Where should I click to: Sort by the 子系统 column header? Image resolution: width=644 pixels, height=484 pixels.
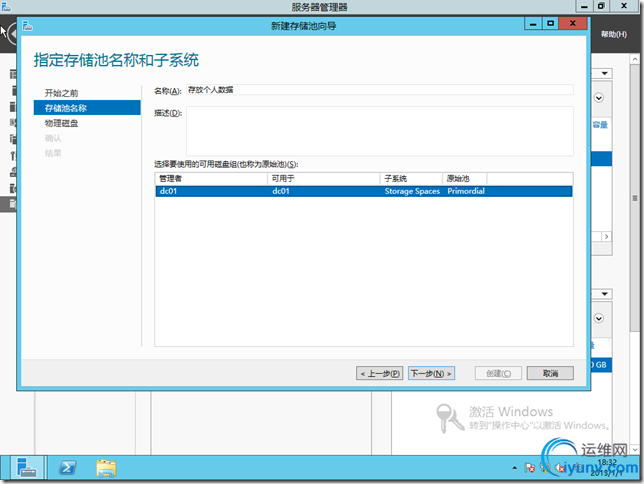411,179
